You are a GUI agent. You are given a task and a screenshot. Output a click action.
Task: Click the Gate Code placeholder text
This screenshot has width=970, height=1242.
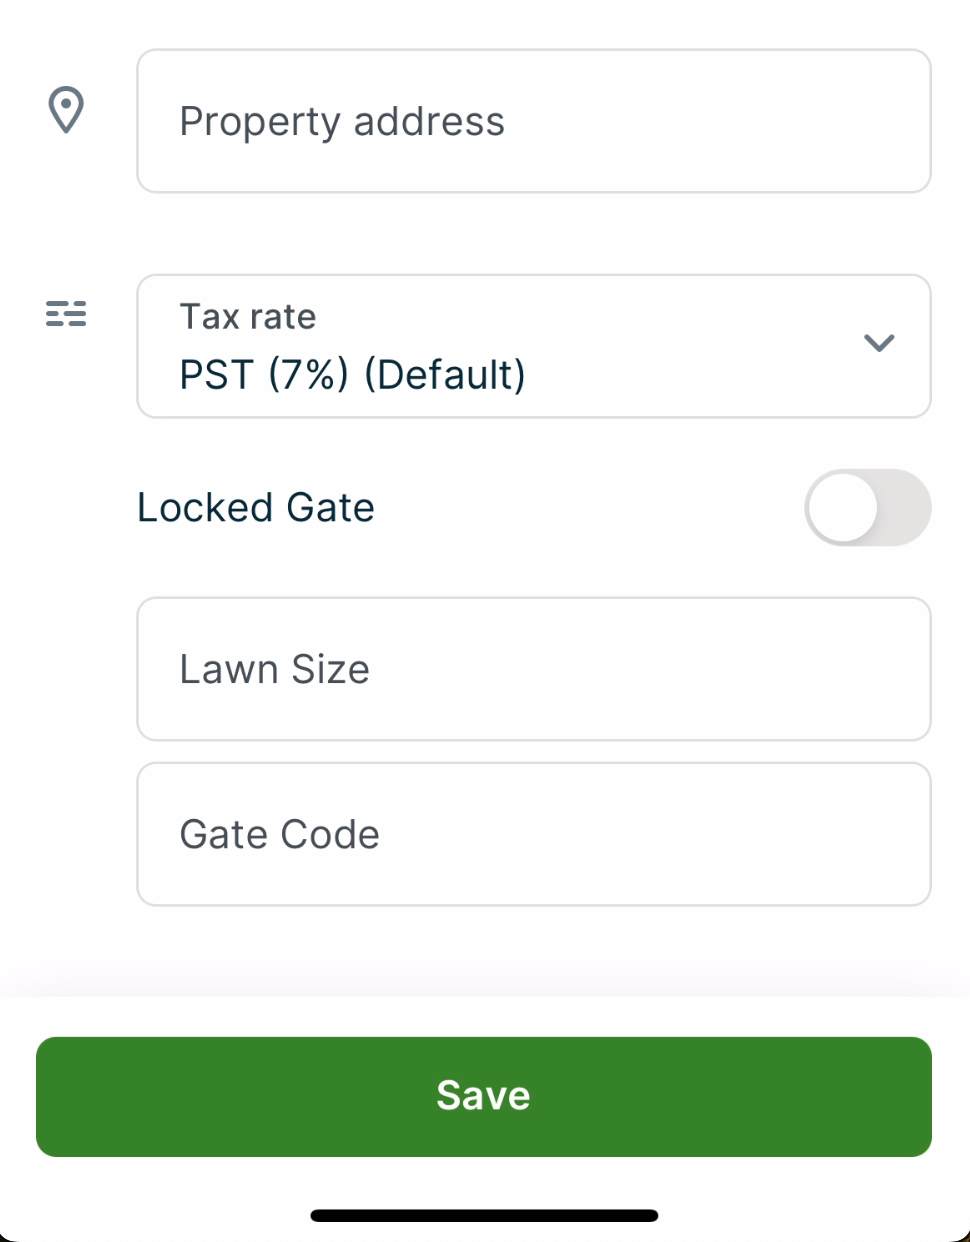point(279,834)
